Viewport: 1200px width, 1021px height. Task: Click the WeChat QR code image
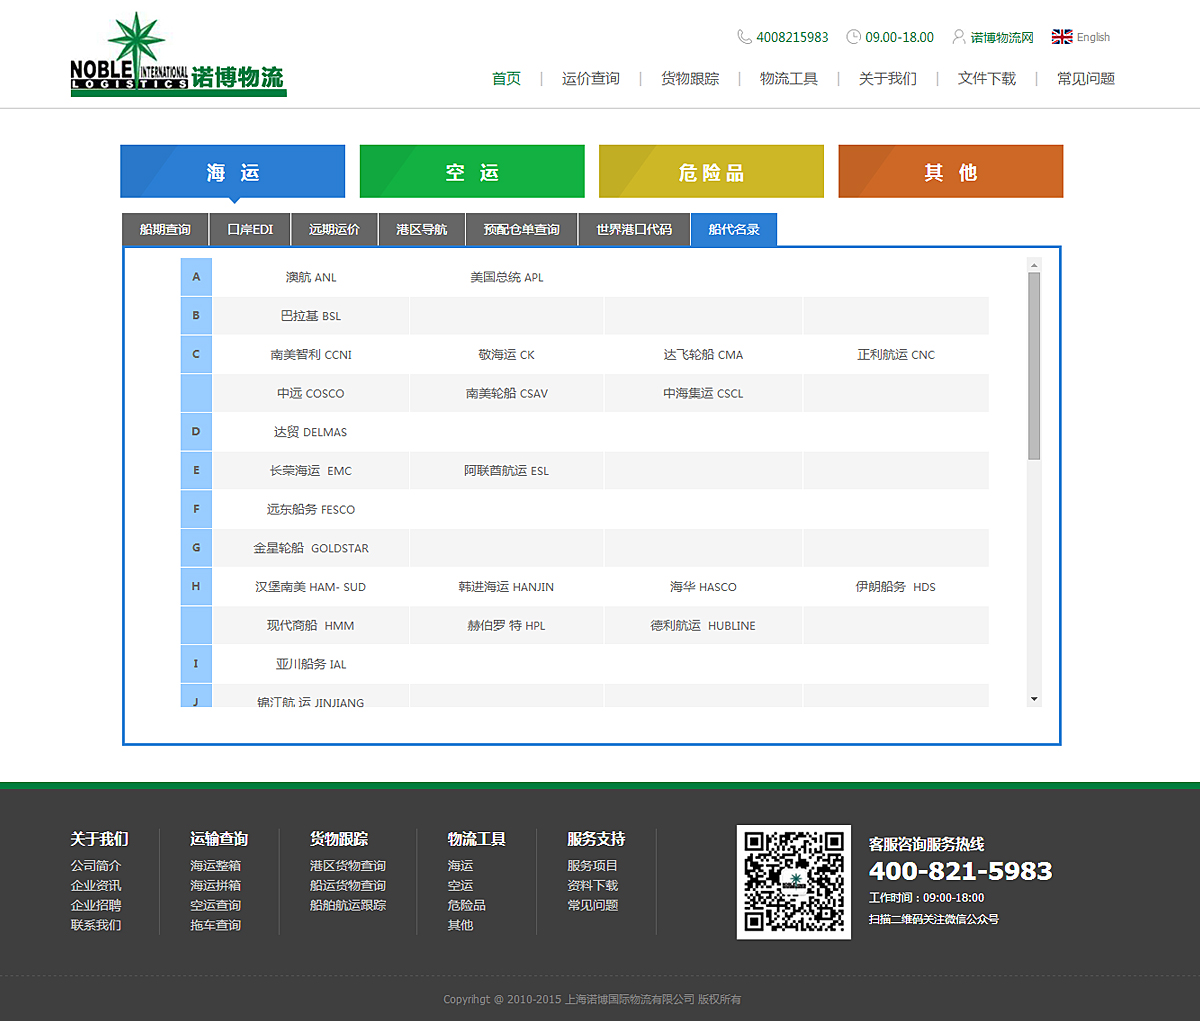coord(794,882)
